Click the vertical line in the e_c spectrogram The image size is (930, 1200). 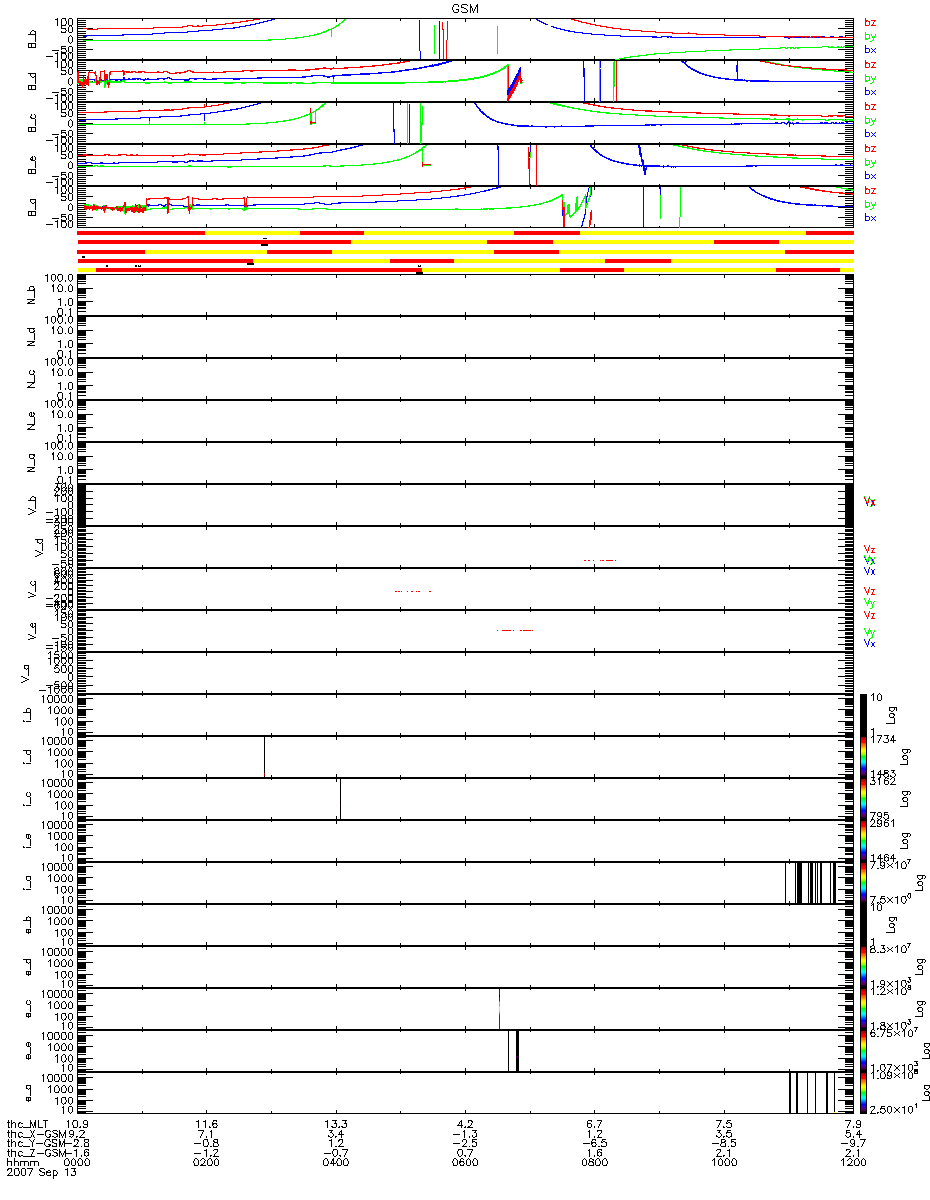(499, 1008)
